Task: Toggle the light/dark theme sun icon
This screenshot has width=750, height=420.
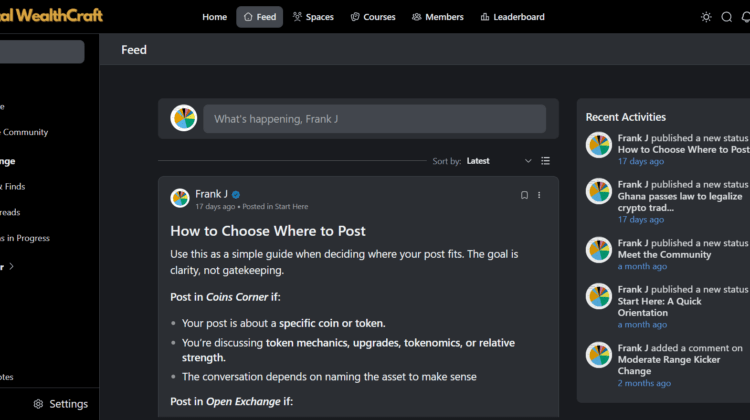Action: tap(706, 17)
